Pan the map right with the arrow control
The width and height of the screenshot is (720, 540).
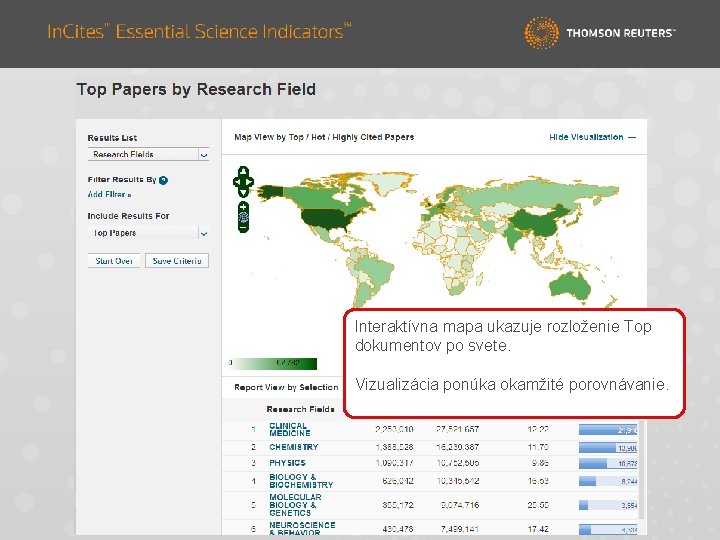[x=250, y=182]
